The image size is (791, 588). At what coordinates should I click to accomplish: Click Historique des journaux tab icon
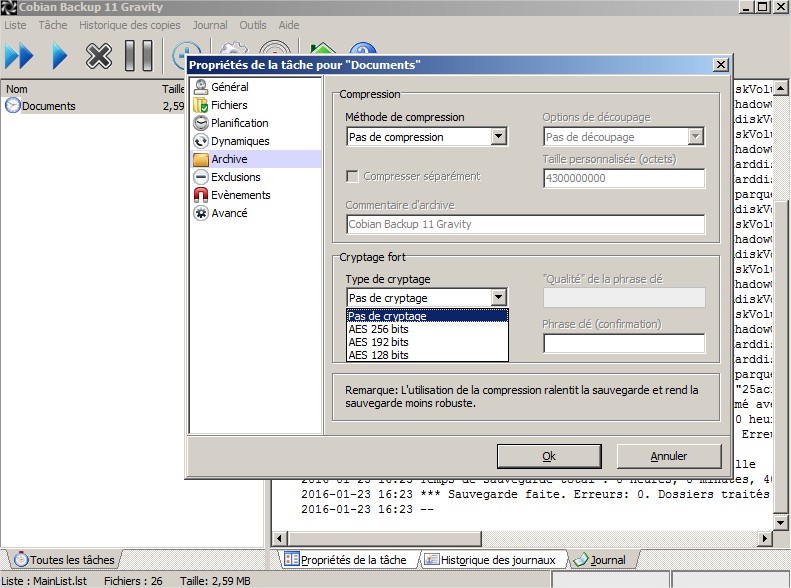pos(431,559)
